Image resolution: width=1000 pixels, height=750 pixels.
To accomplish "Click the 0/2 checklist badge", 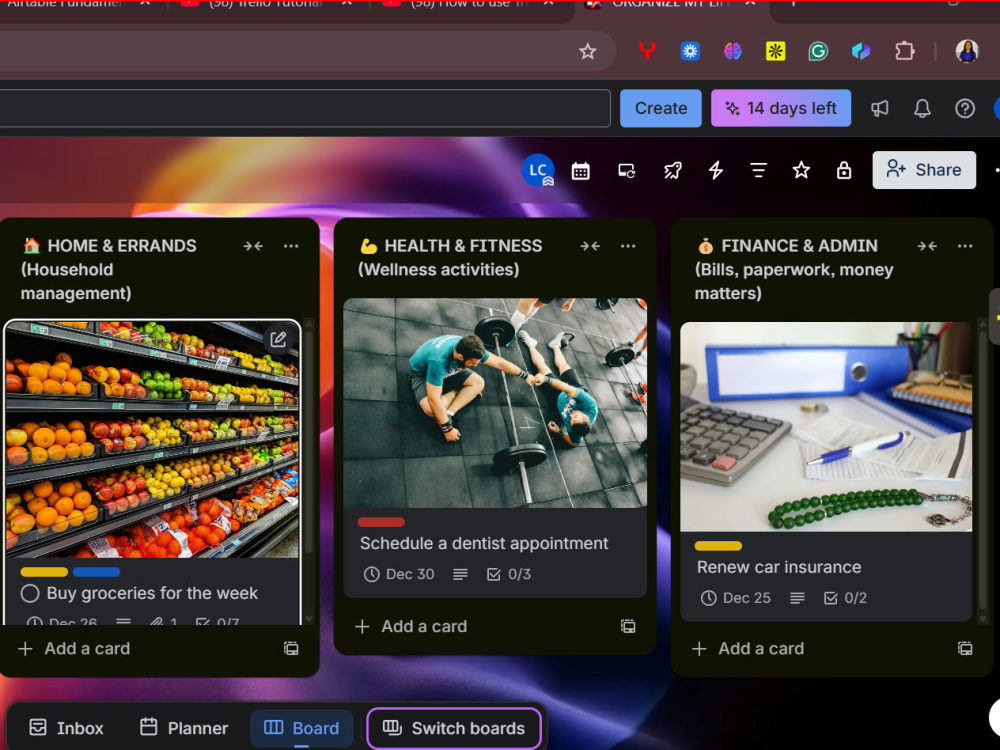I will (845, 598).
